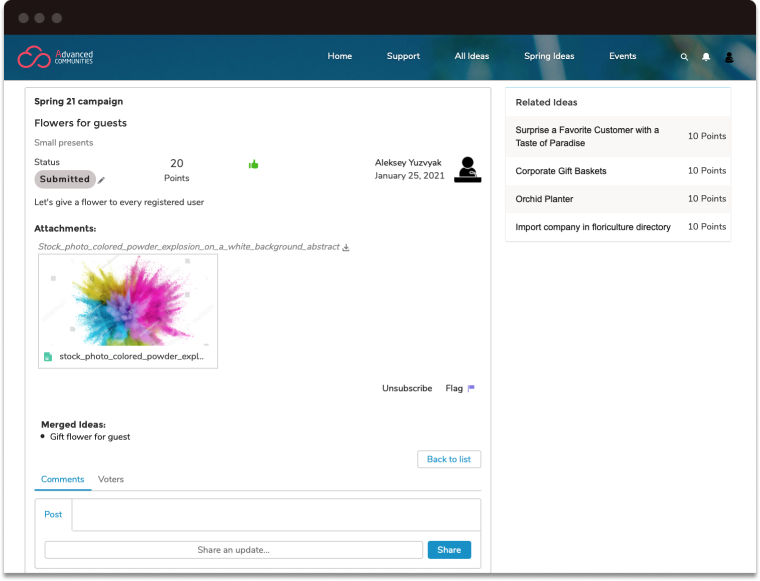Open merged idea Gift flower for guest
The height and width of the screenshot is (581, 760).
[x=90, y=437]
